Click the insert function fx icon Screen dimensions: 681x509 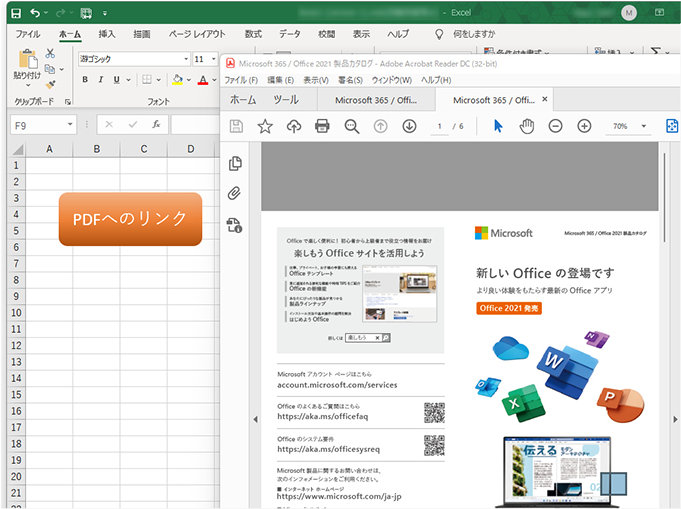click(156, 125)
